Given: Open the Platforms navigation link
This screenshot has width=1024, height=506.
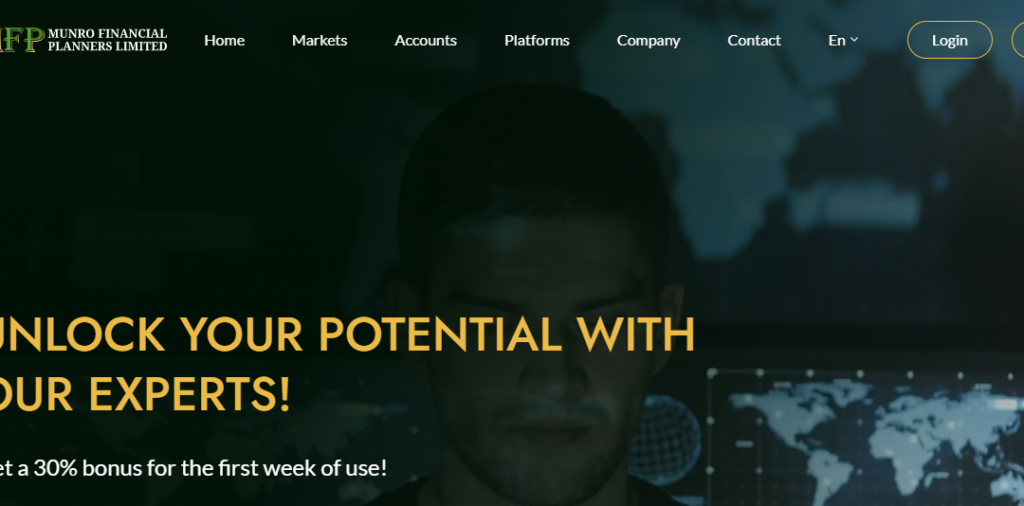Looking at the screenshot, I should (537, 40).
